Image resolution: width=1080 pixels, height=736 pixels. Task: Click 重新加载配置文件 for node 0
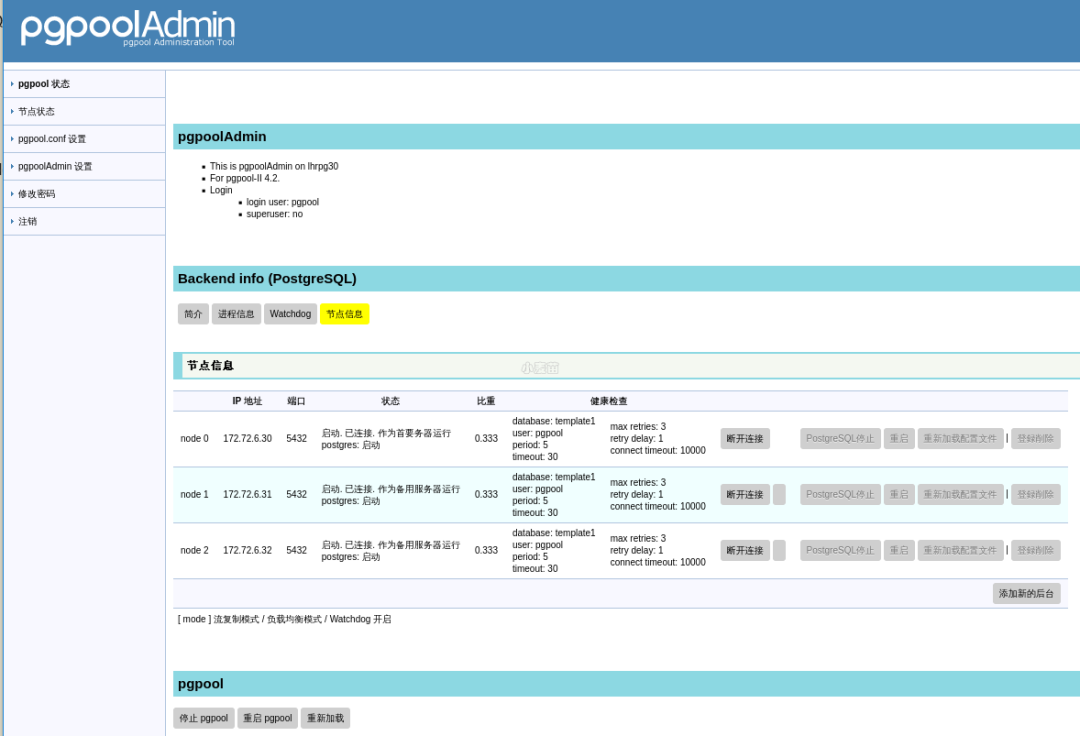click(960, 439)
